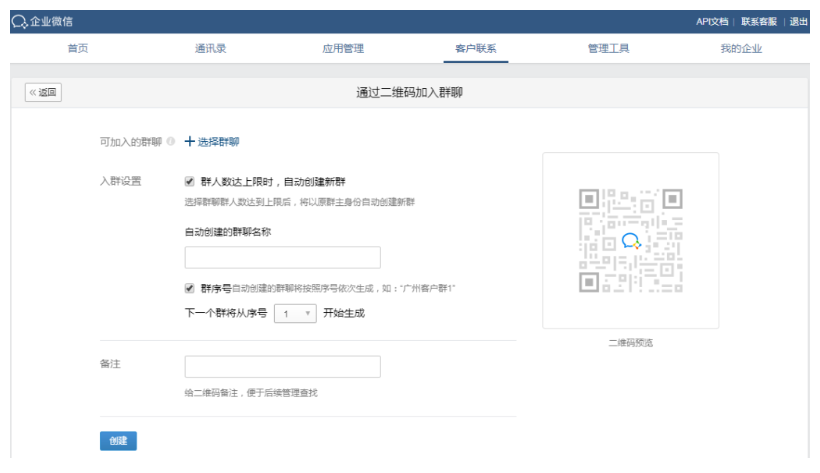Click the 联系客服 link

click(x=759, y=21)
